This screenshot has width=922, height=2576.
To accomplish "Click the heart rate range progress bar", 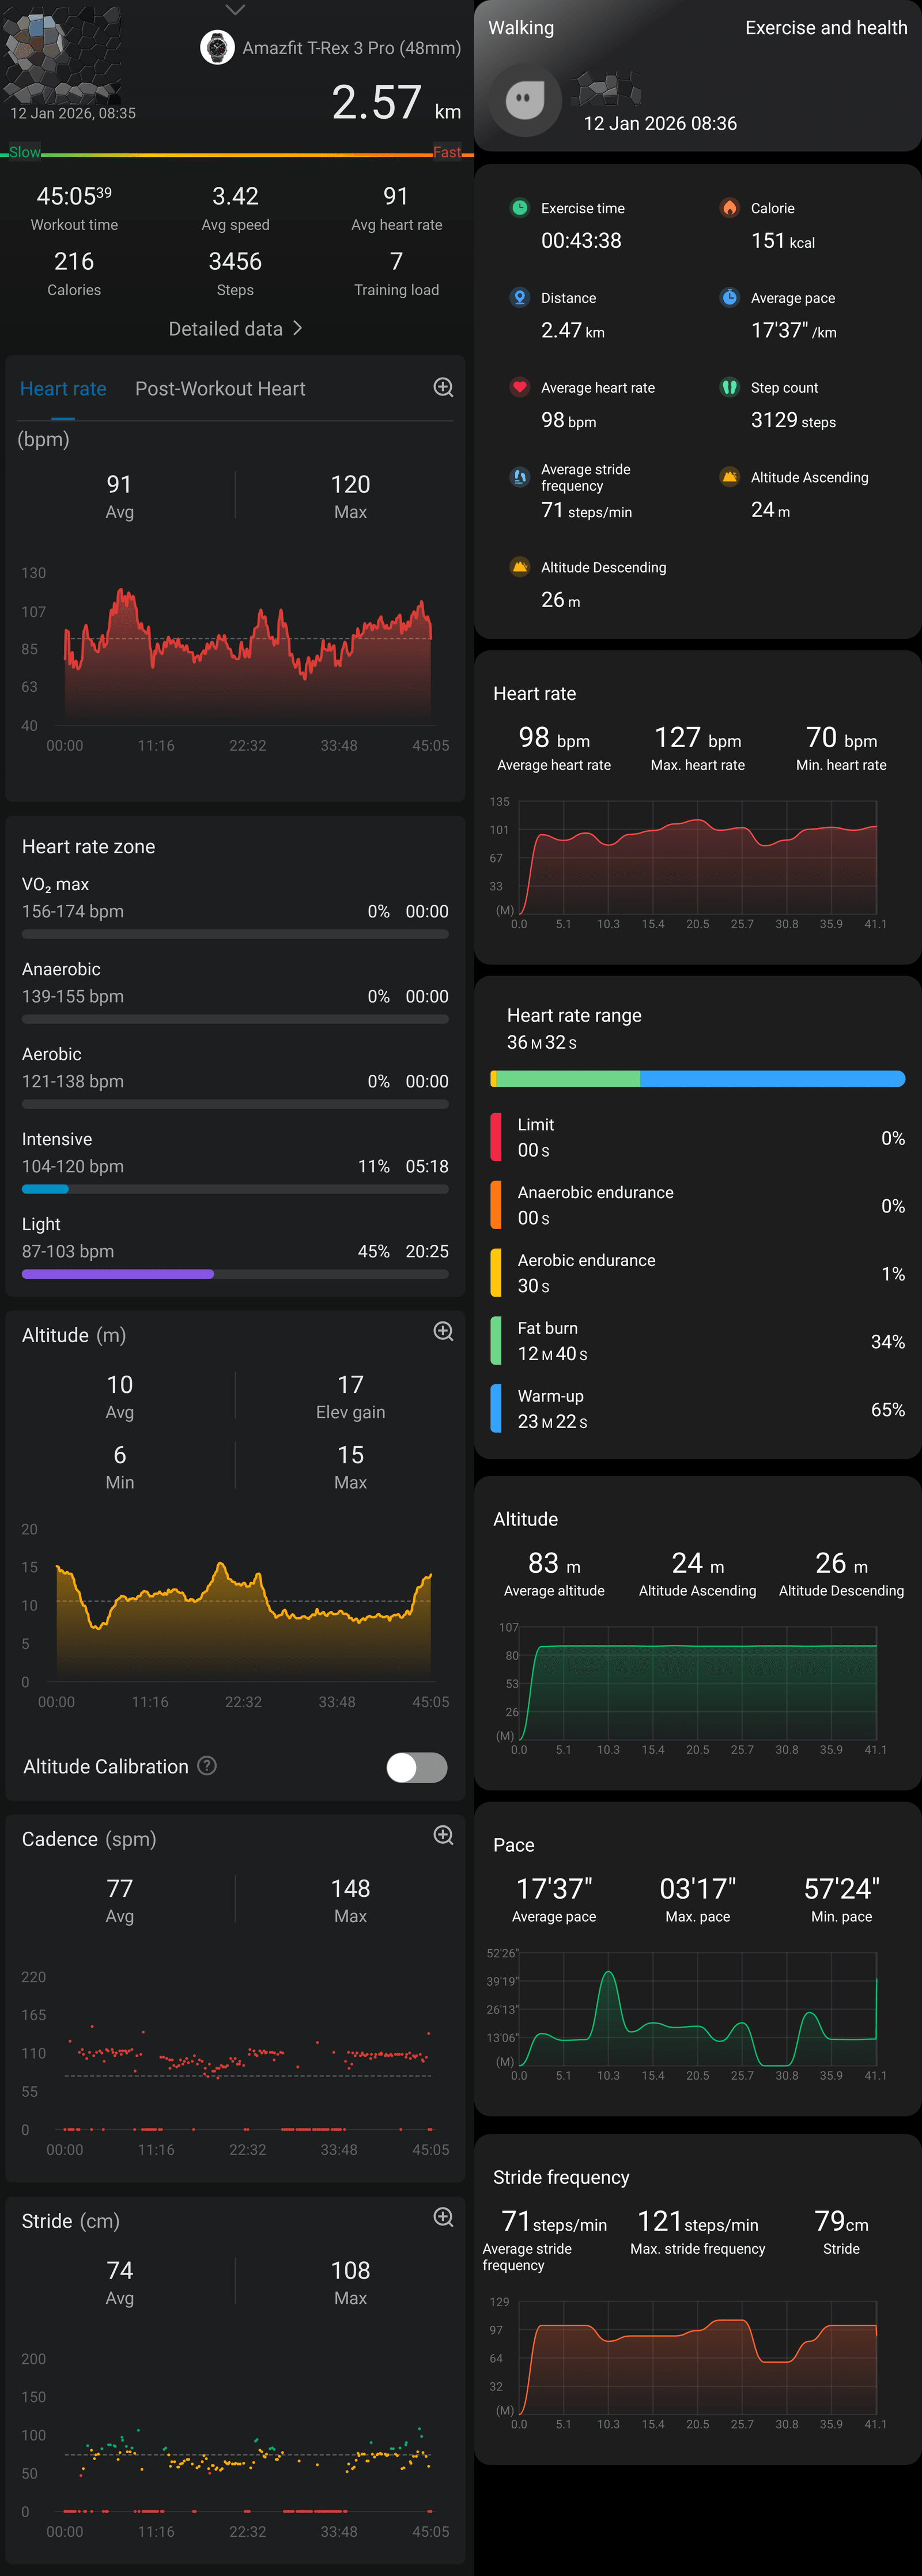I will (697, 1079).
